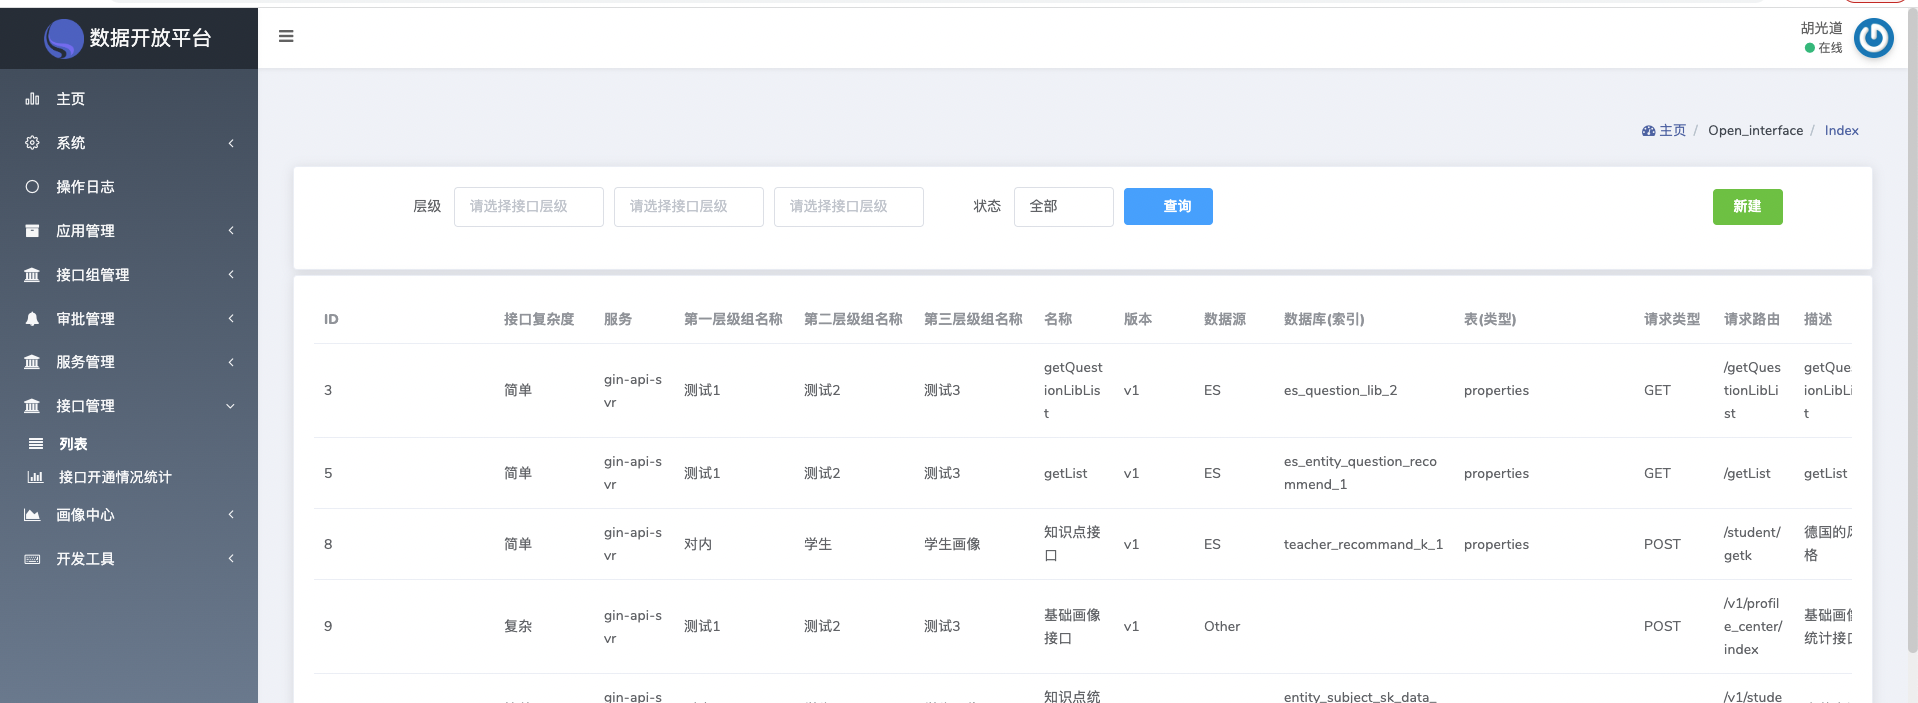The width and height of the screenshot is (1918, 703).
Task: Click the /getList route cell
Action: point(1747,473)
